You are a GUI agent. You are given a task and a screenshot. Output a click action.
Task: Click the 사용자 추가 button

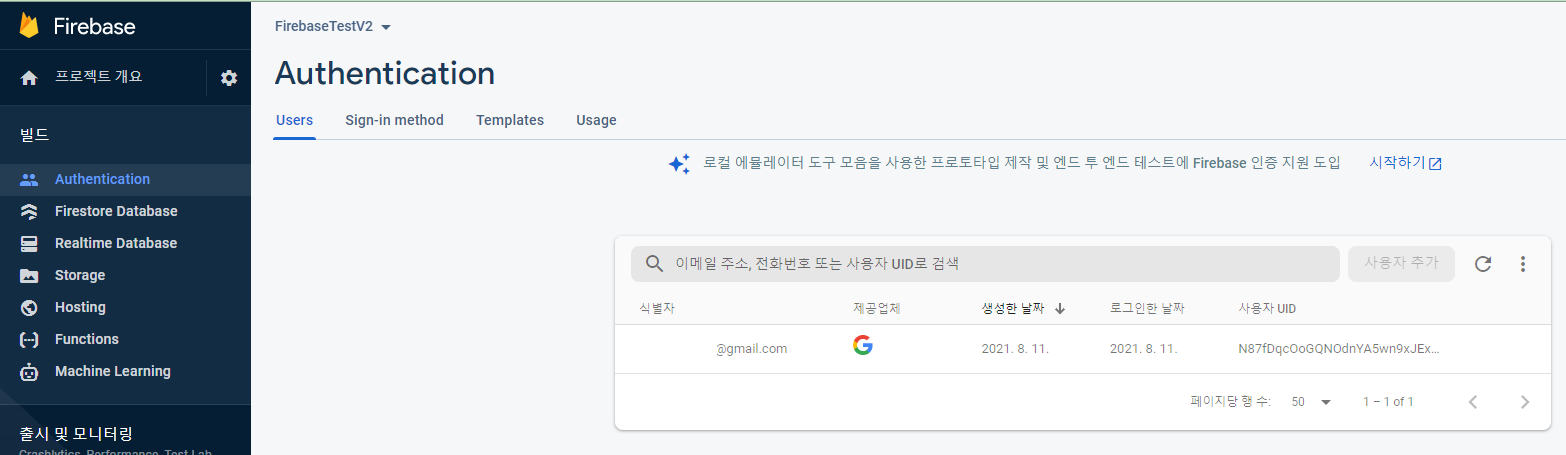tap(1400, 264)
